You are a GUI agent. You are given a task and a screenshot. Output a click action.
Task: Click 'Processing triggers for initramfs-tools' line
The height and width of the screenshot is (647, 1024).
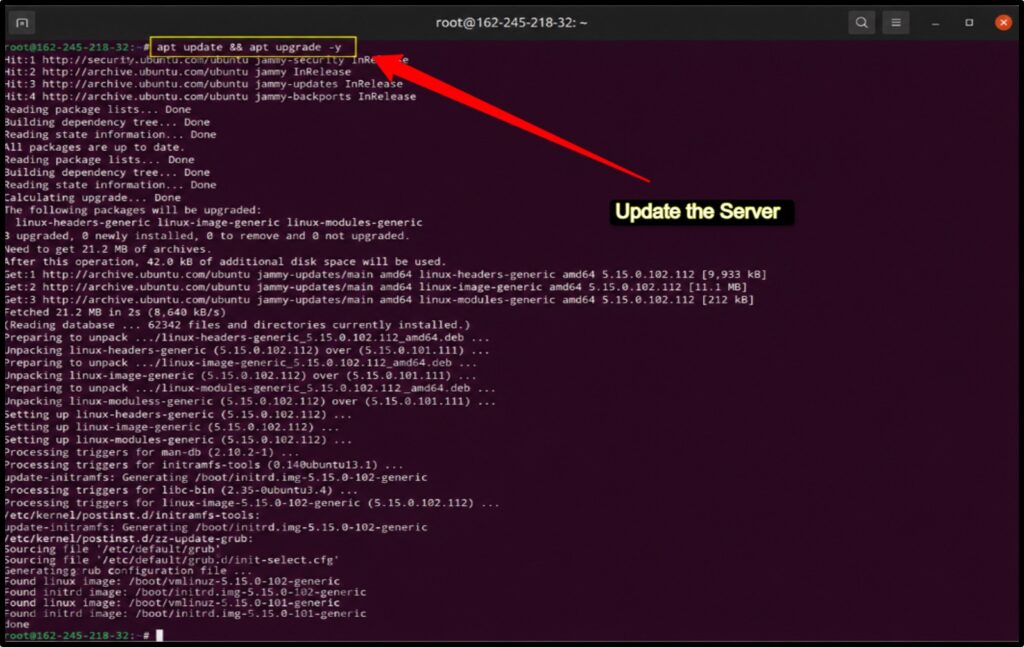coord(204,465)
